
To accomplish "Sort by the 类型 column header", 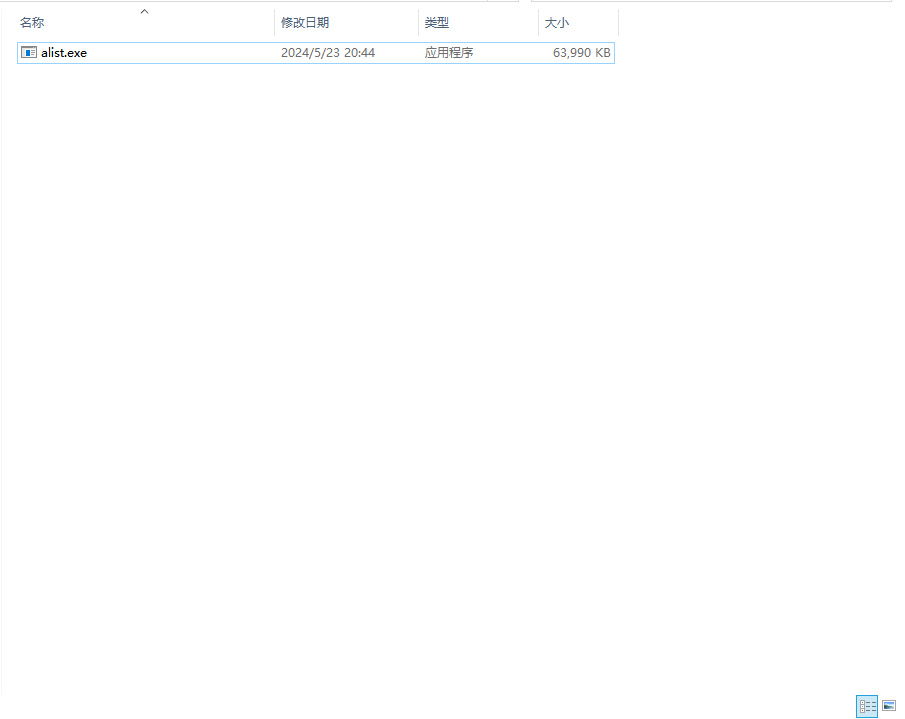I will click(x=436, y=23).
